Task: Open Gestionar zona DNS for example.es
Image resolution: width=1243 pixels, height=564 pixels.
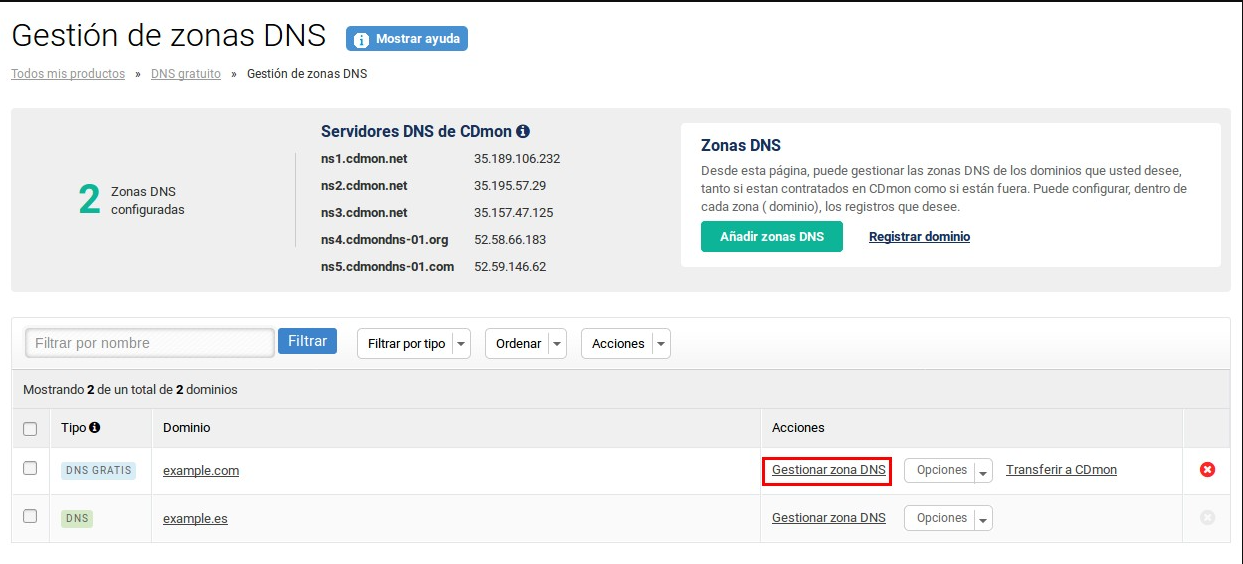Action: pos(828,518)
